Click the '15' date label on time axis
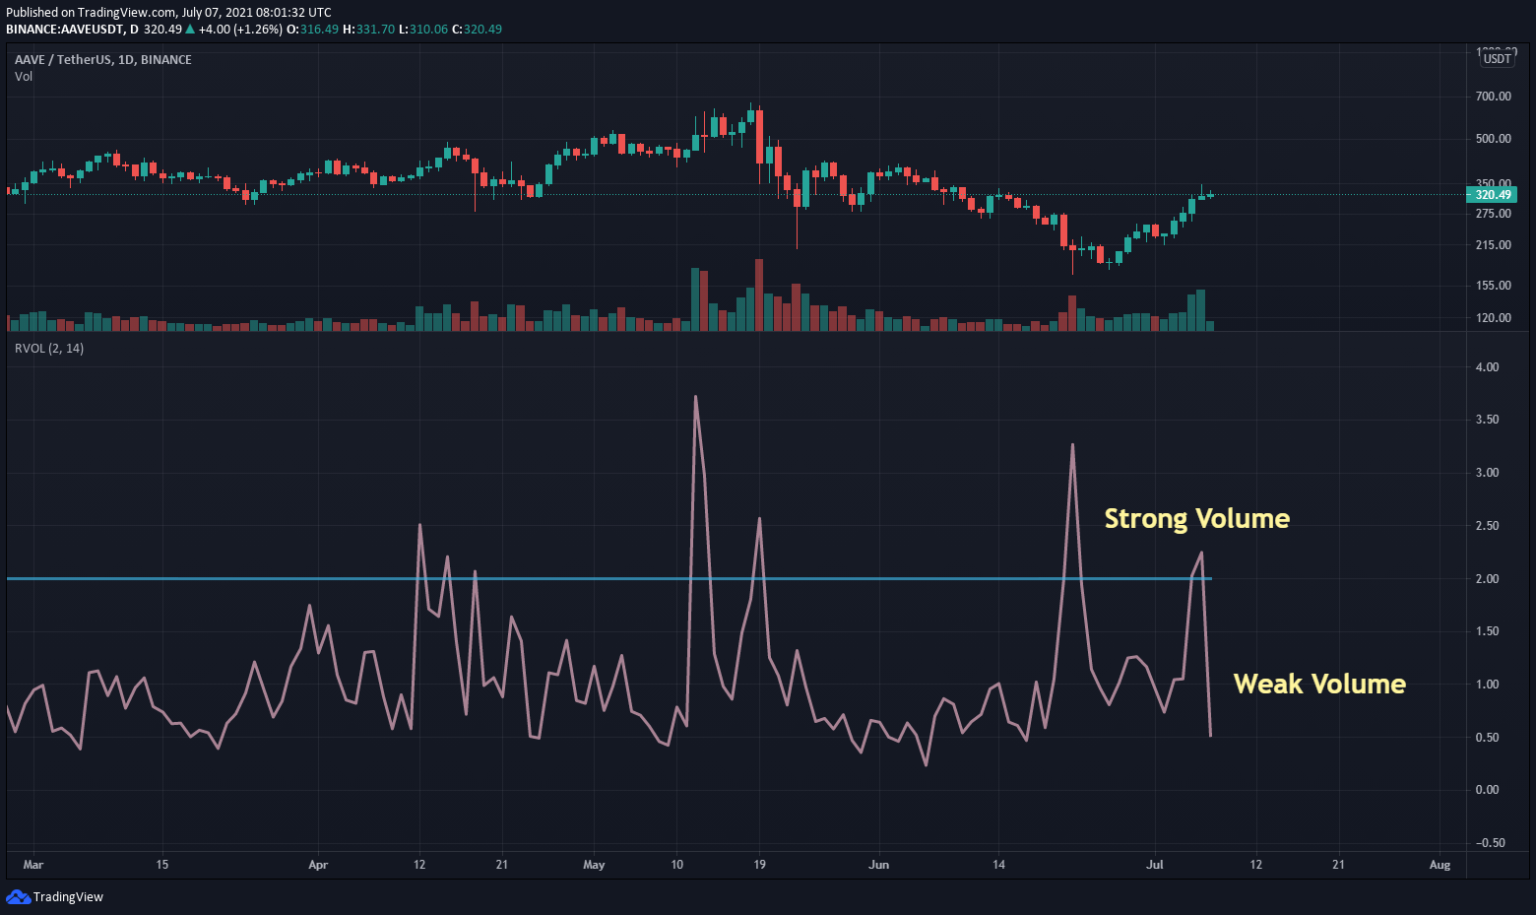 point(162,864)
